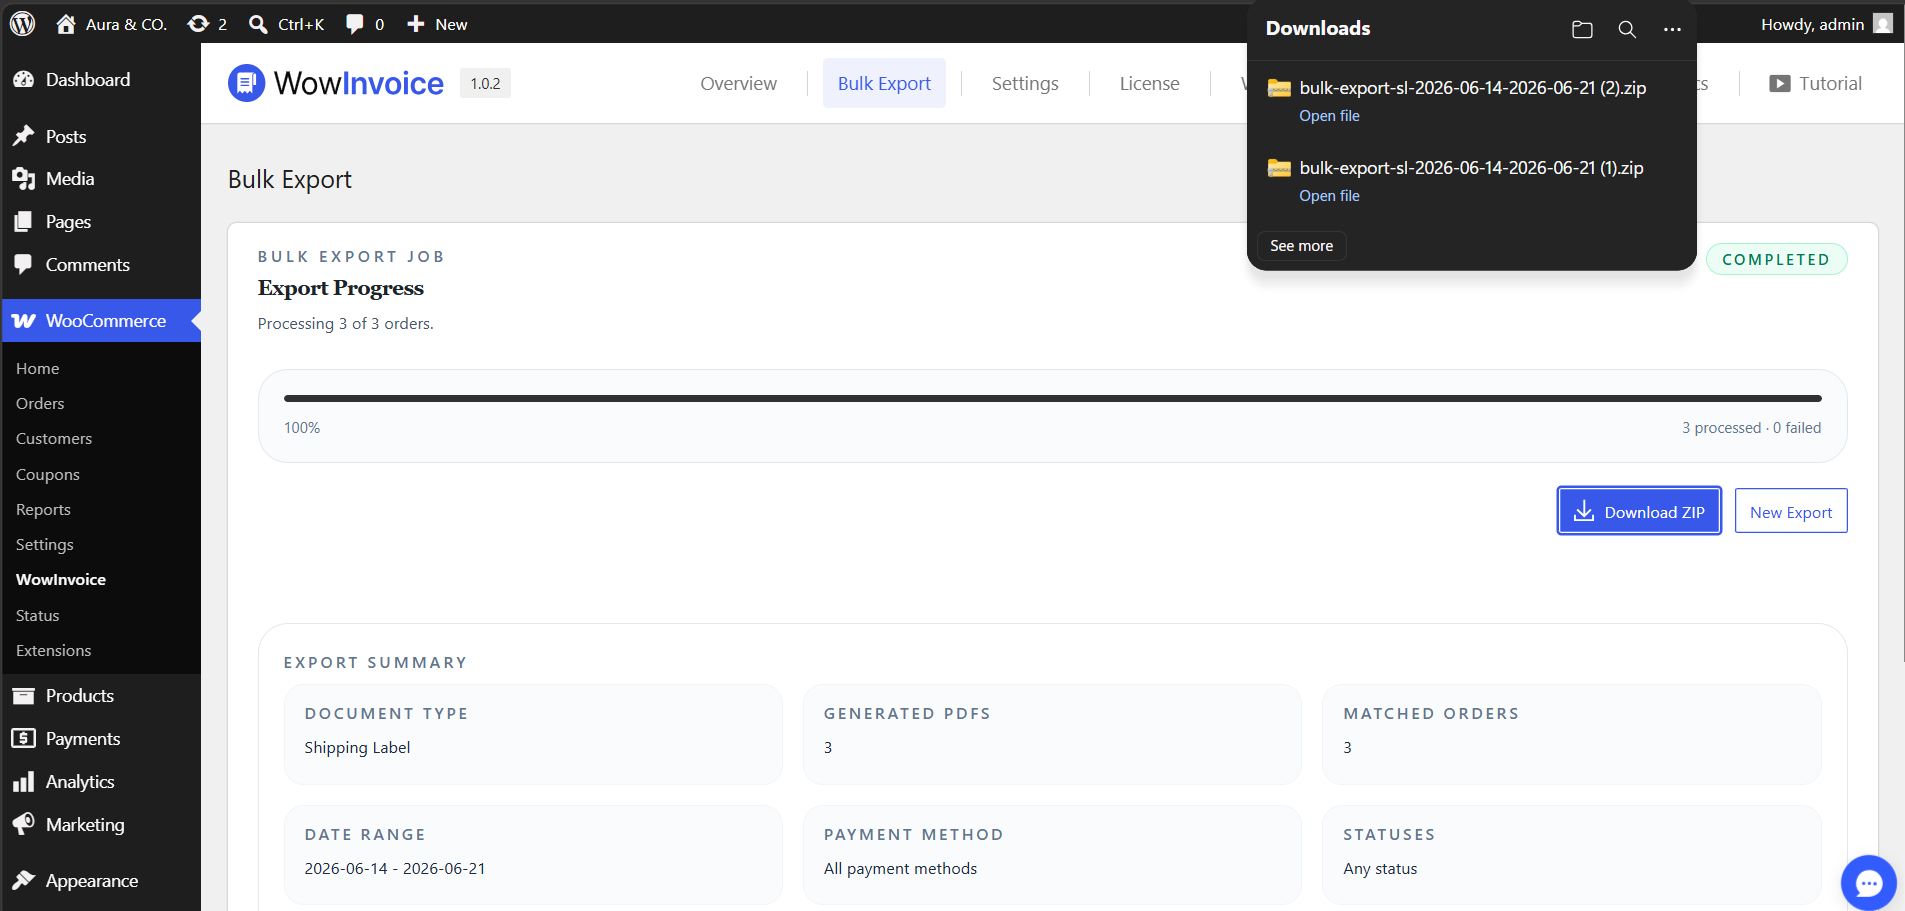
Task: Open the Payments menu
Action: [101, 739]
